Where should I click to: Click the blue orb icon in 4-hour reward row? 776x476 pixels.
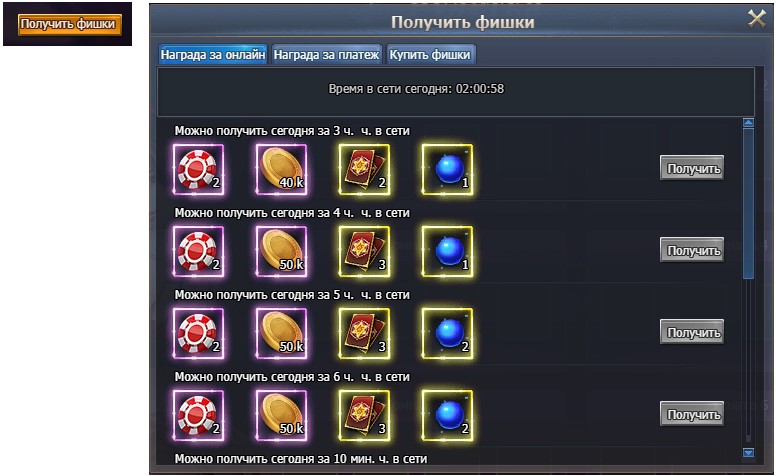pos(447,251)
